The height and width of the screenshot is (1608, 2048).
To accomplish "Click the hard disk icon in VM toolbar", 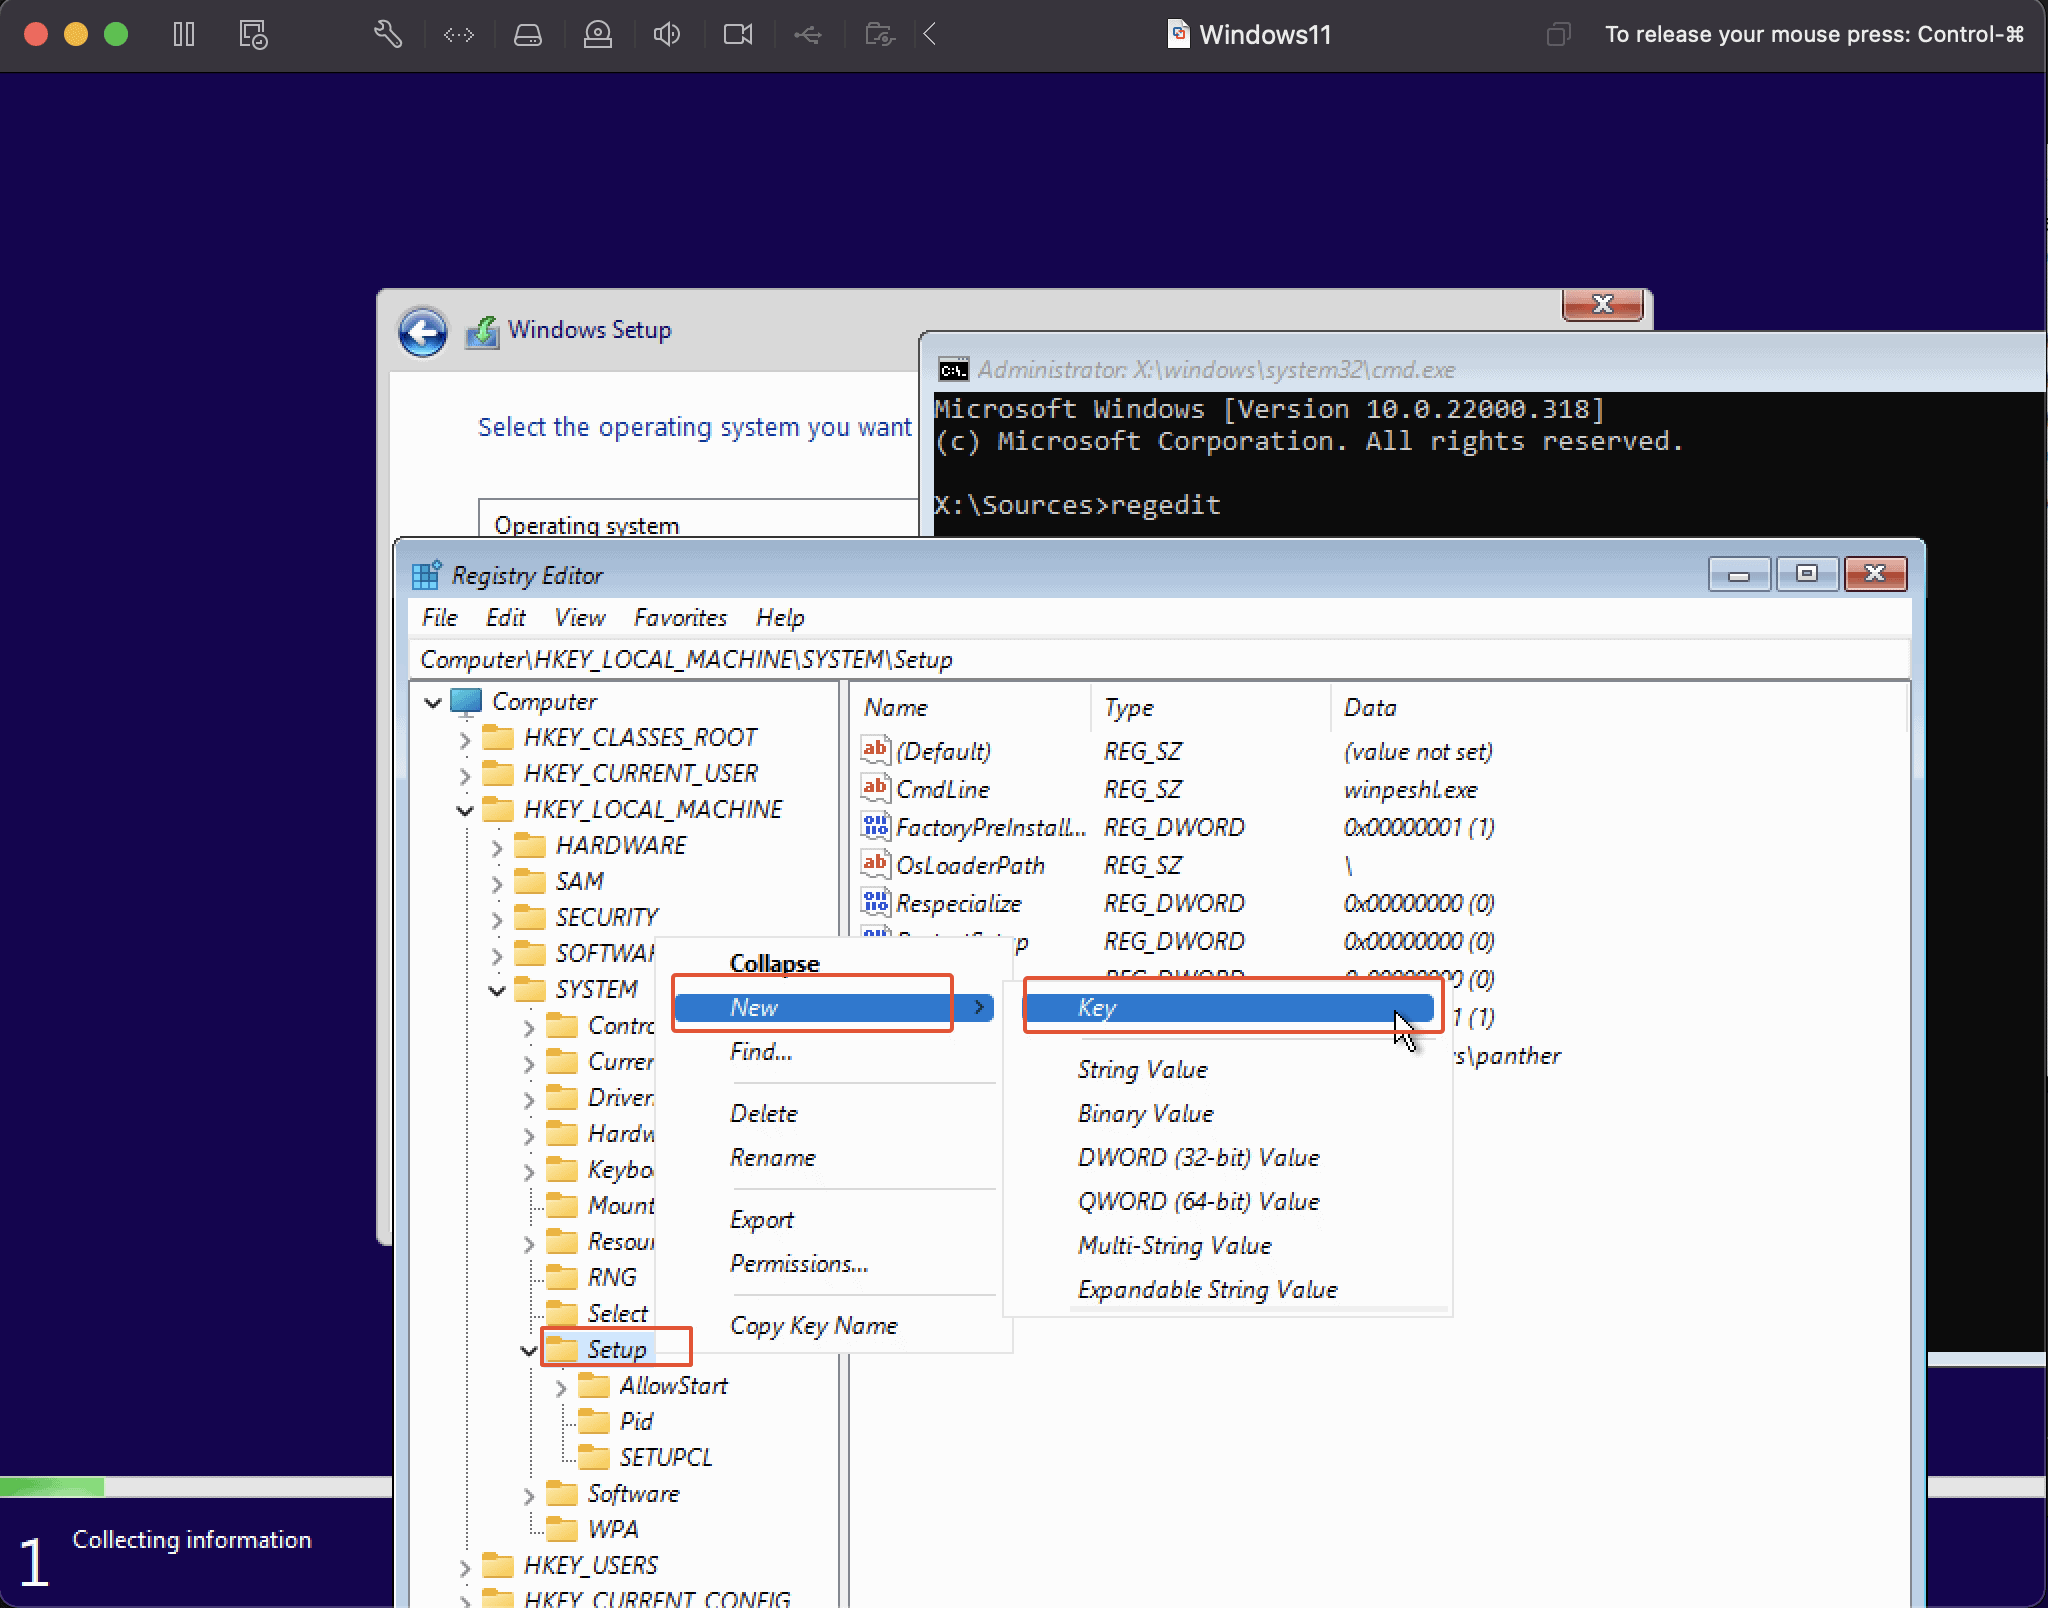I will click(x=528, y=35).
